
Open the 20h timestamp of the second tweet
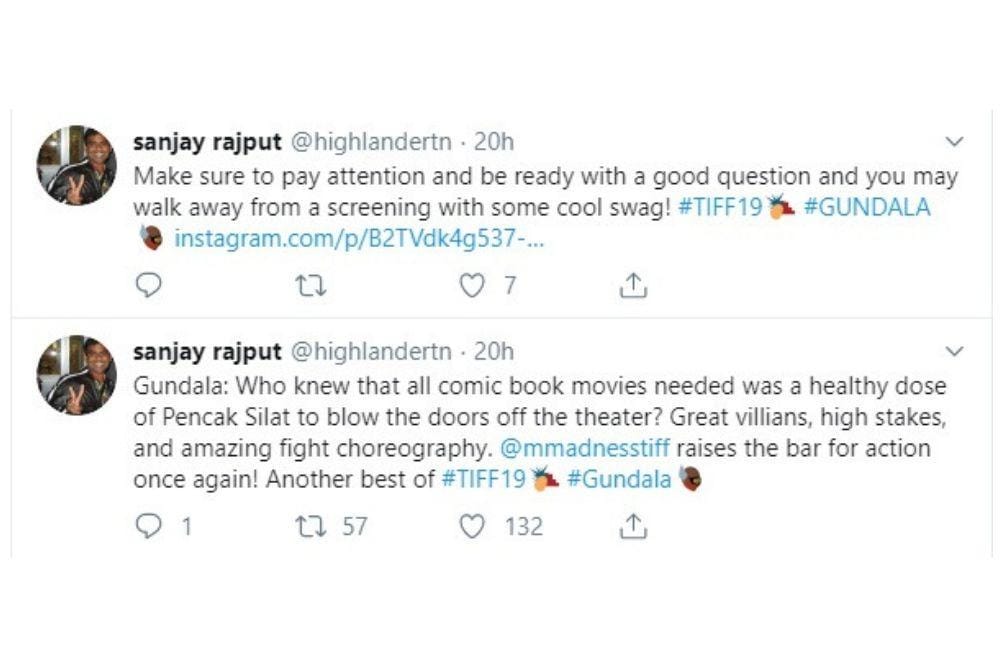click(x=494, y=352)
